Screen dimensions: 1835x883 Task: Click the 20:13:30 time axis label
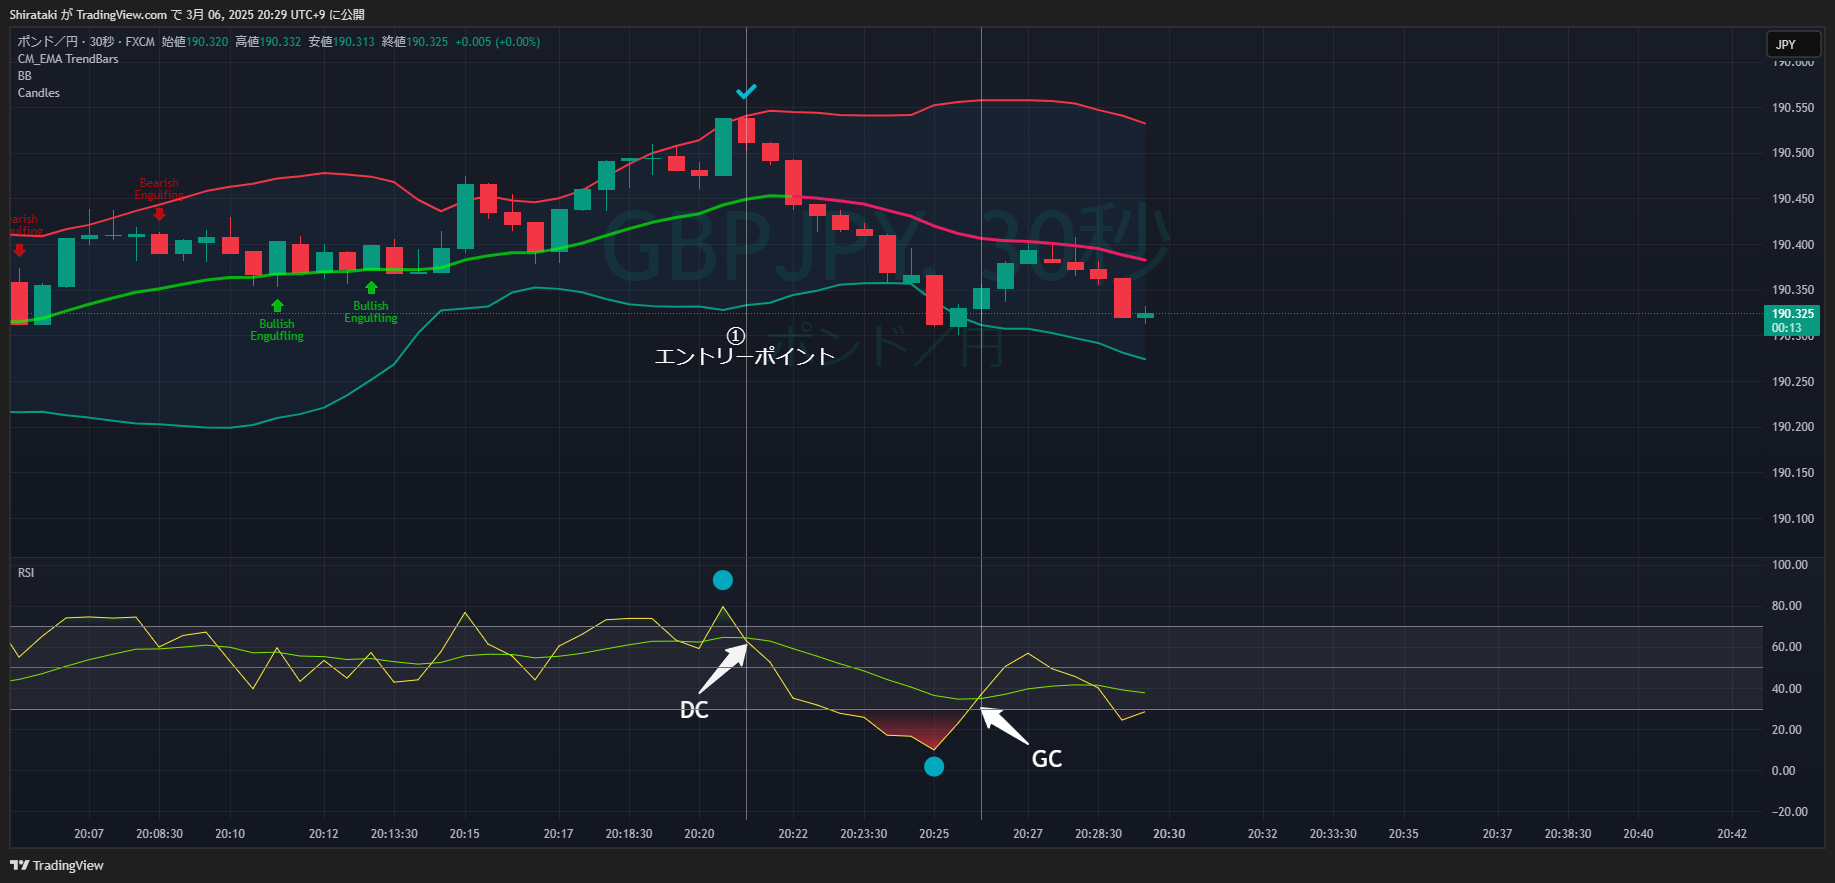pos(394,834)
